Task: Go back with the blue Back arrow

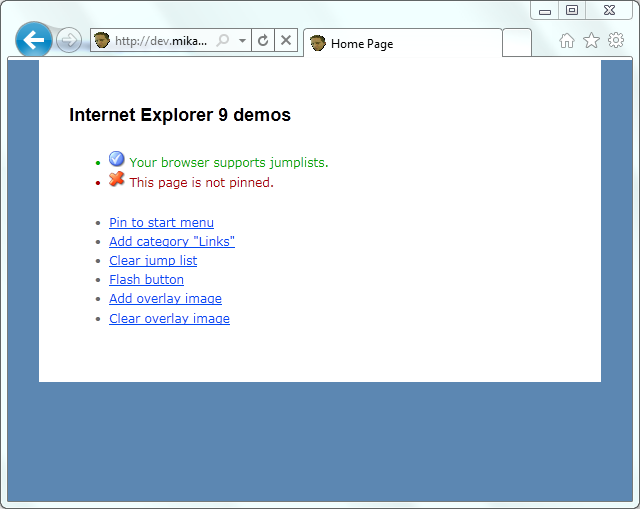Action: tap(33, 40)
